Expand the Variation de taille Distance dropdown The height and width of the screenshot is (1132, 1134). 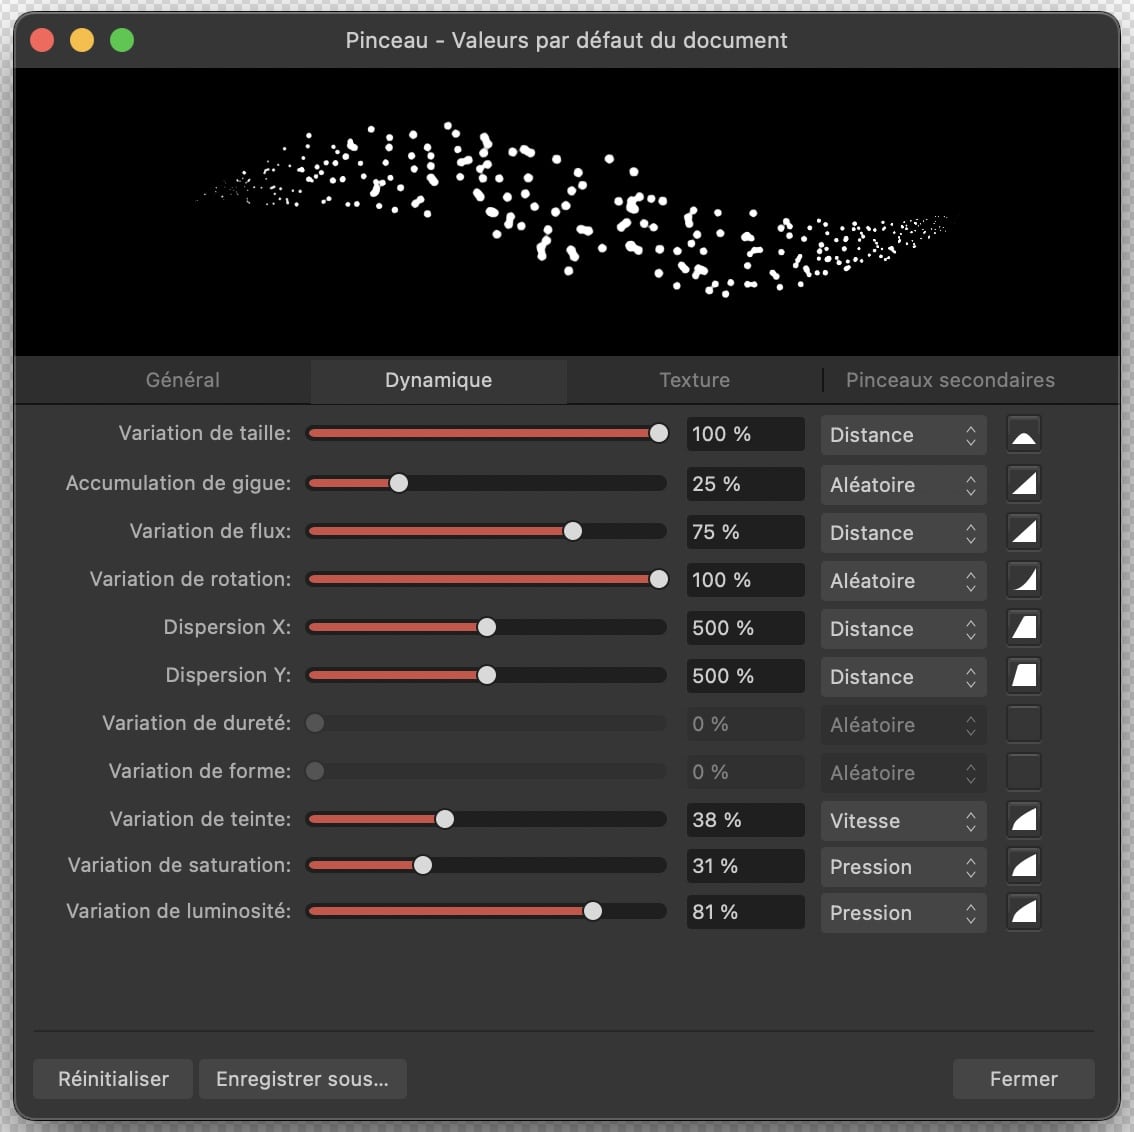point(902,435)
